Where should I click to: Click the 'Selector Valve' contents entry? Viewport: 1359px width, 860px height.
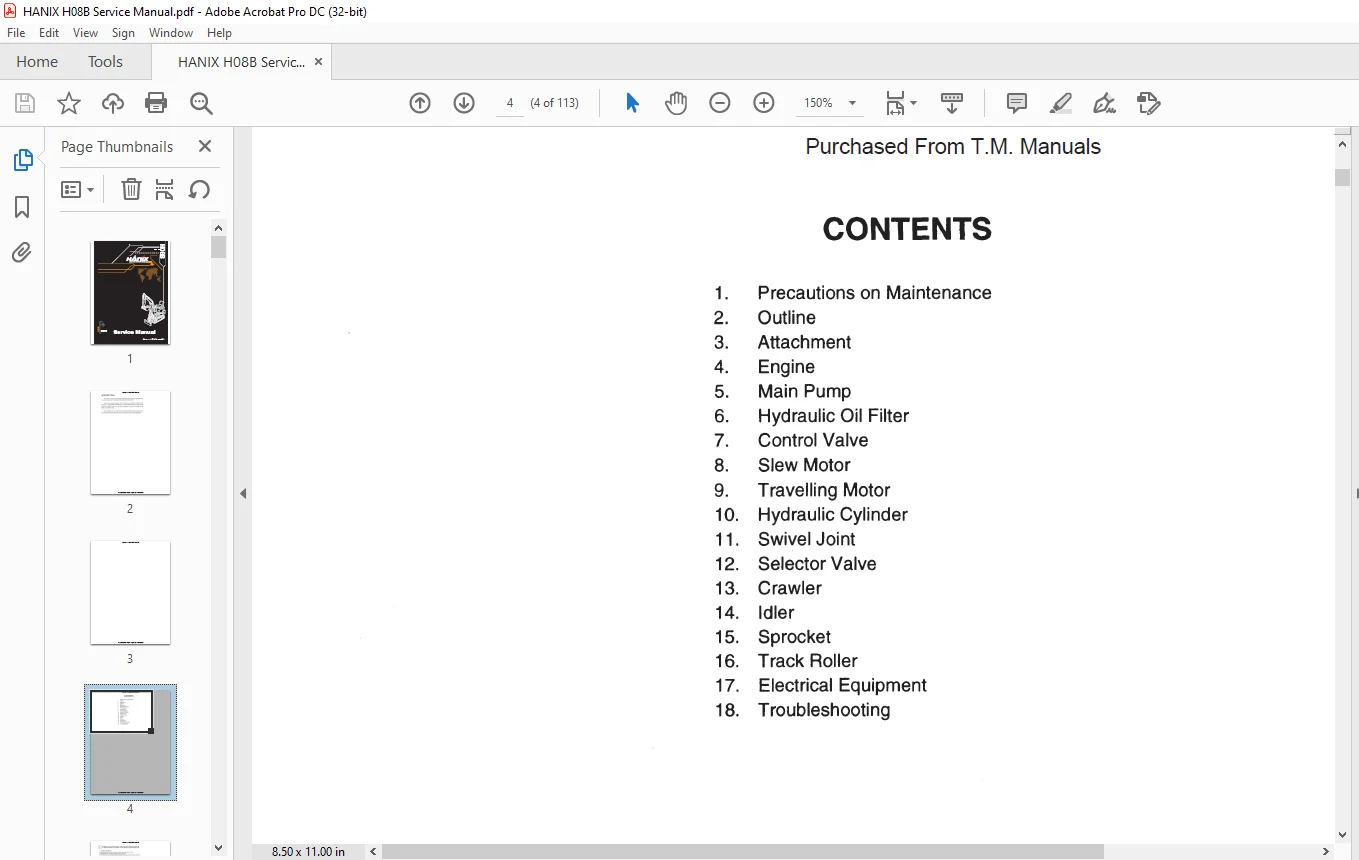(x=817, y=564)
